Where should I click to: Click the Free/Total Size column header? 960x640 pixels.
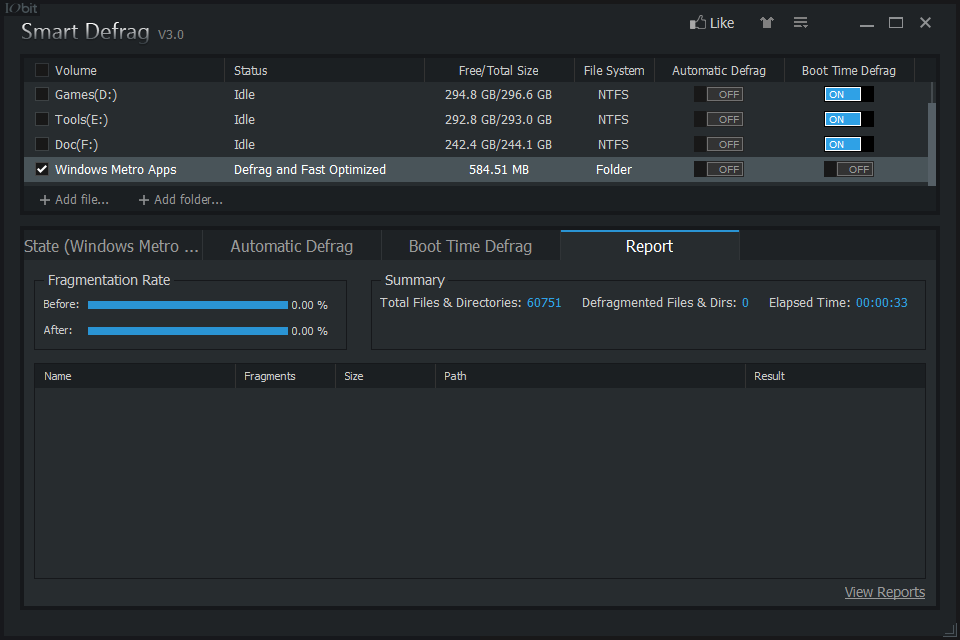[x=498, y=70]
